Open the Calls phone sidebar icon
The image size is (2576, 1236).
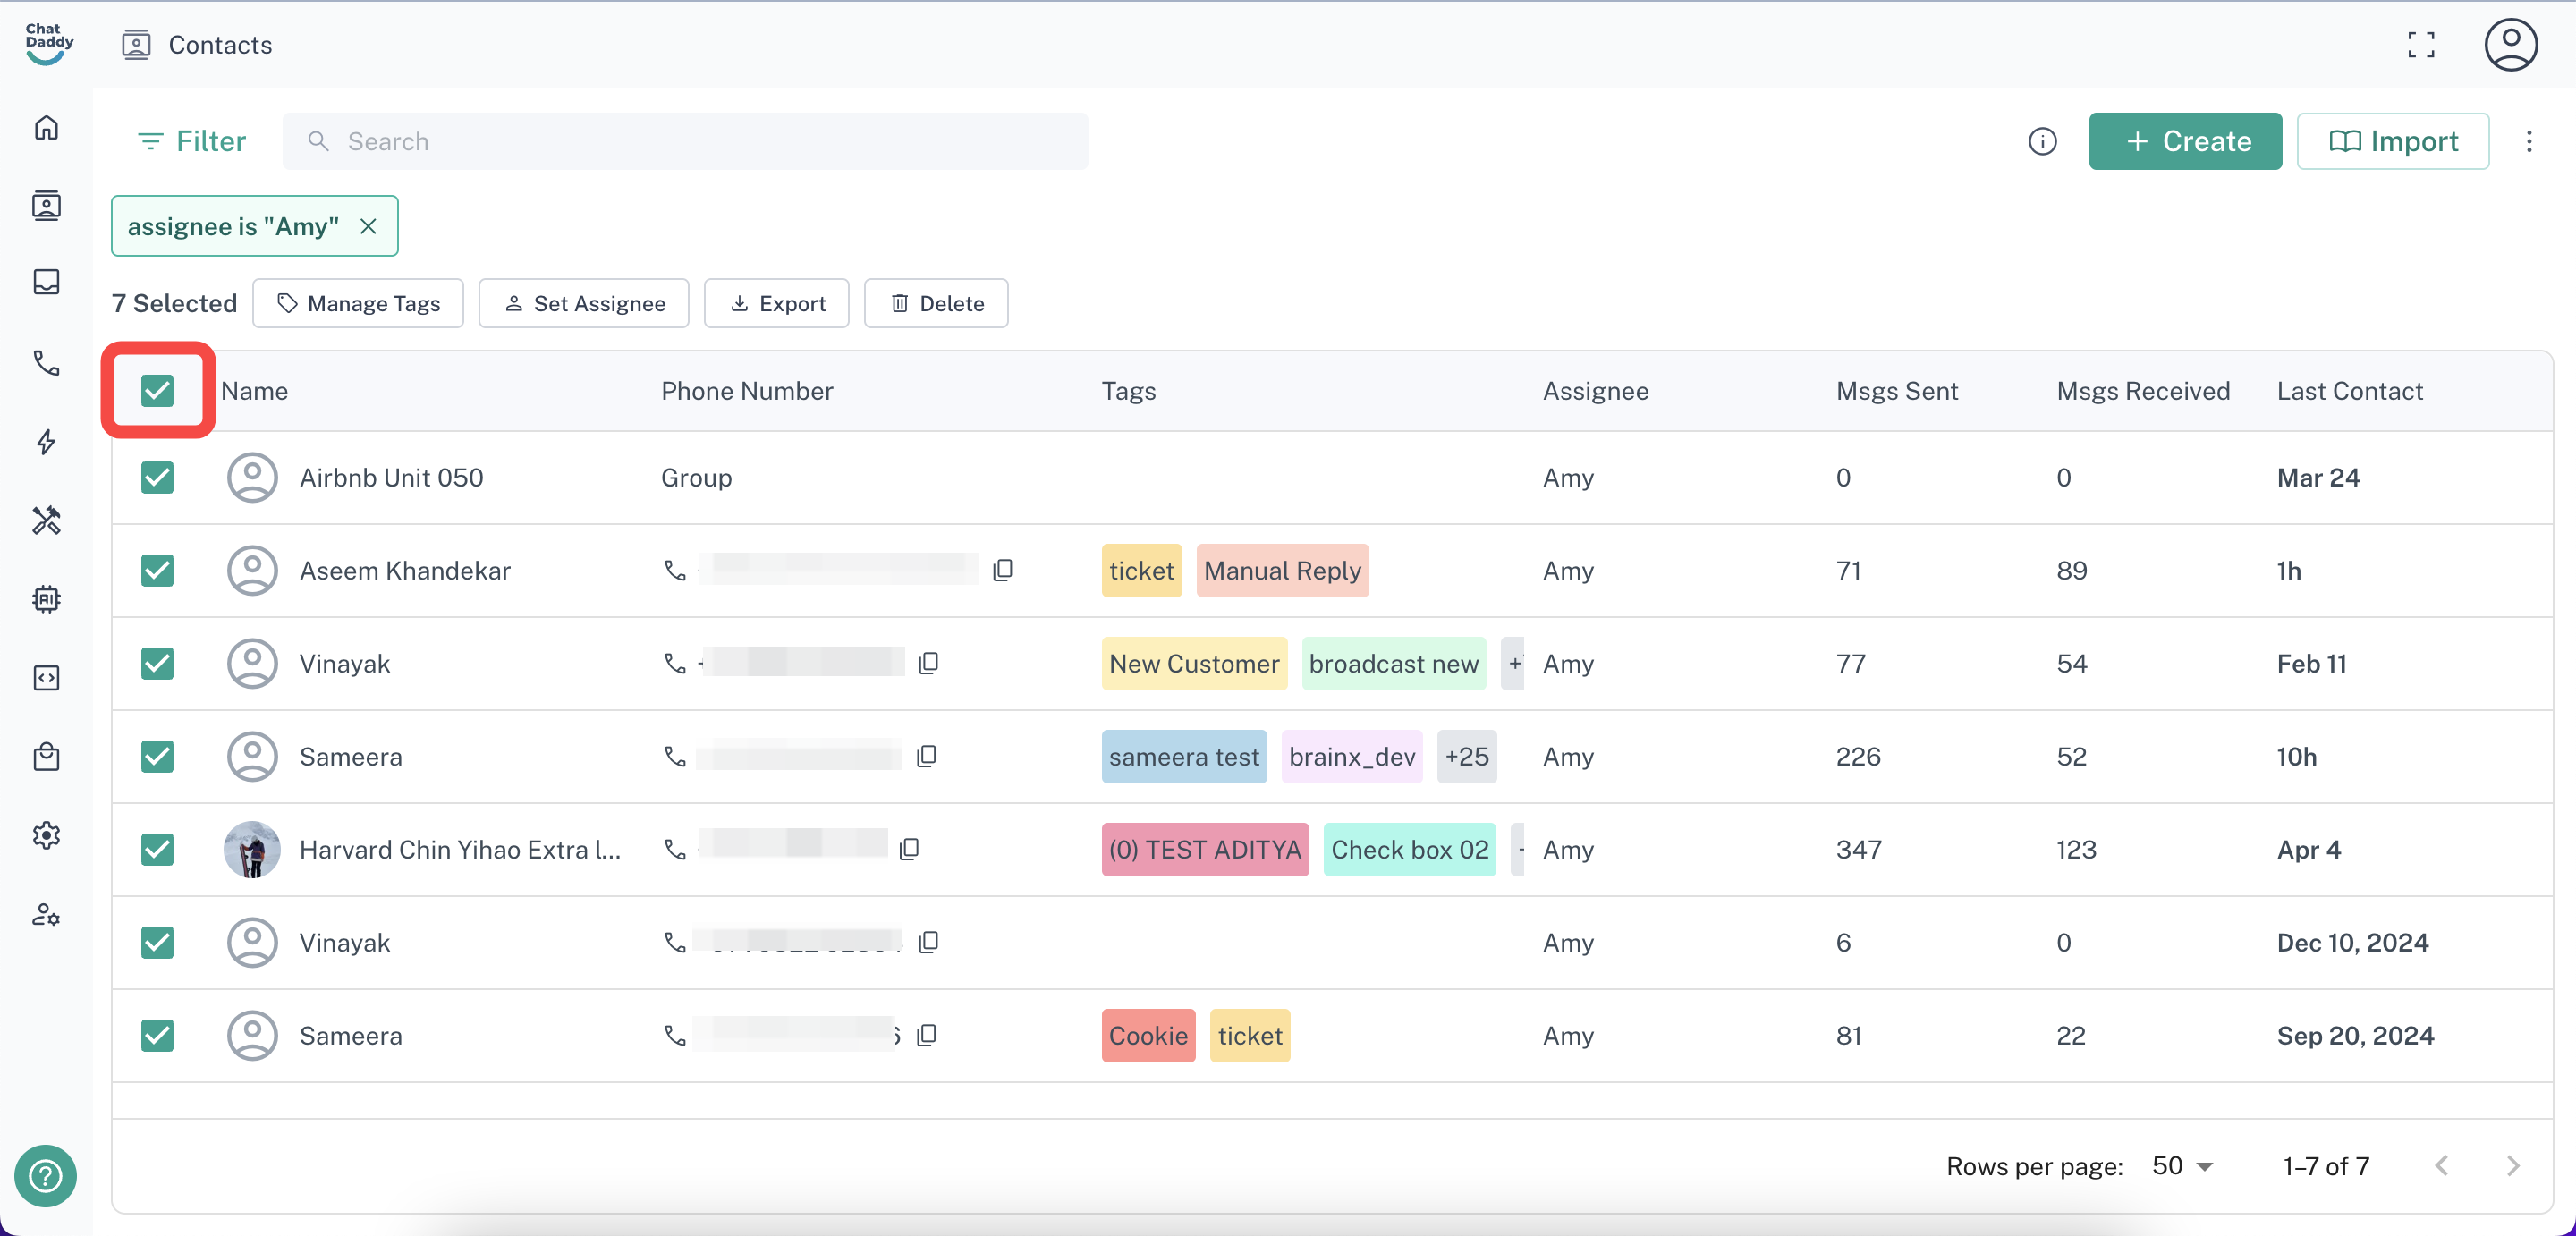(x=46, y=362)
